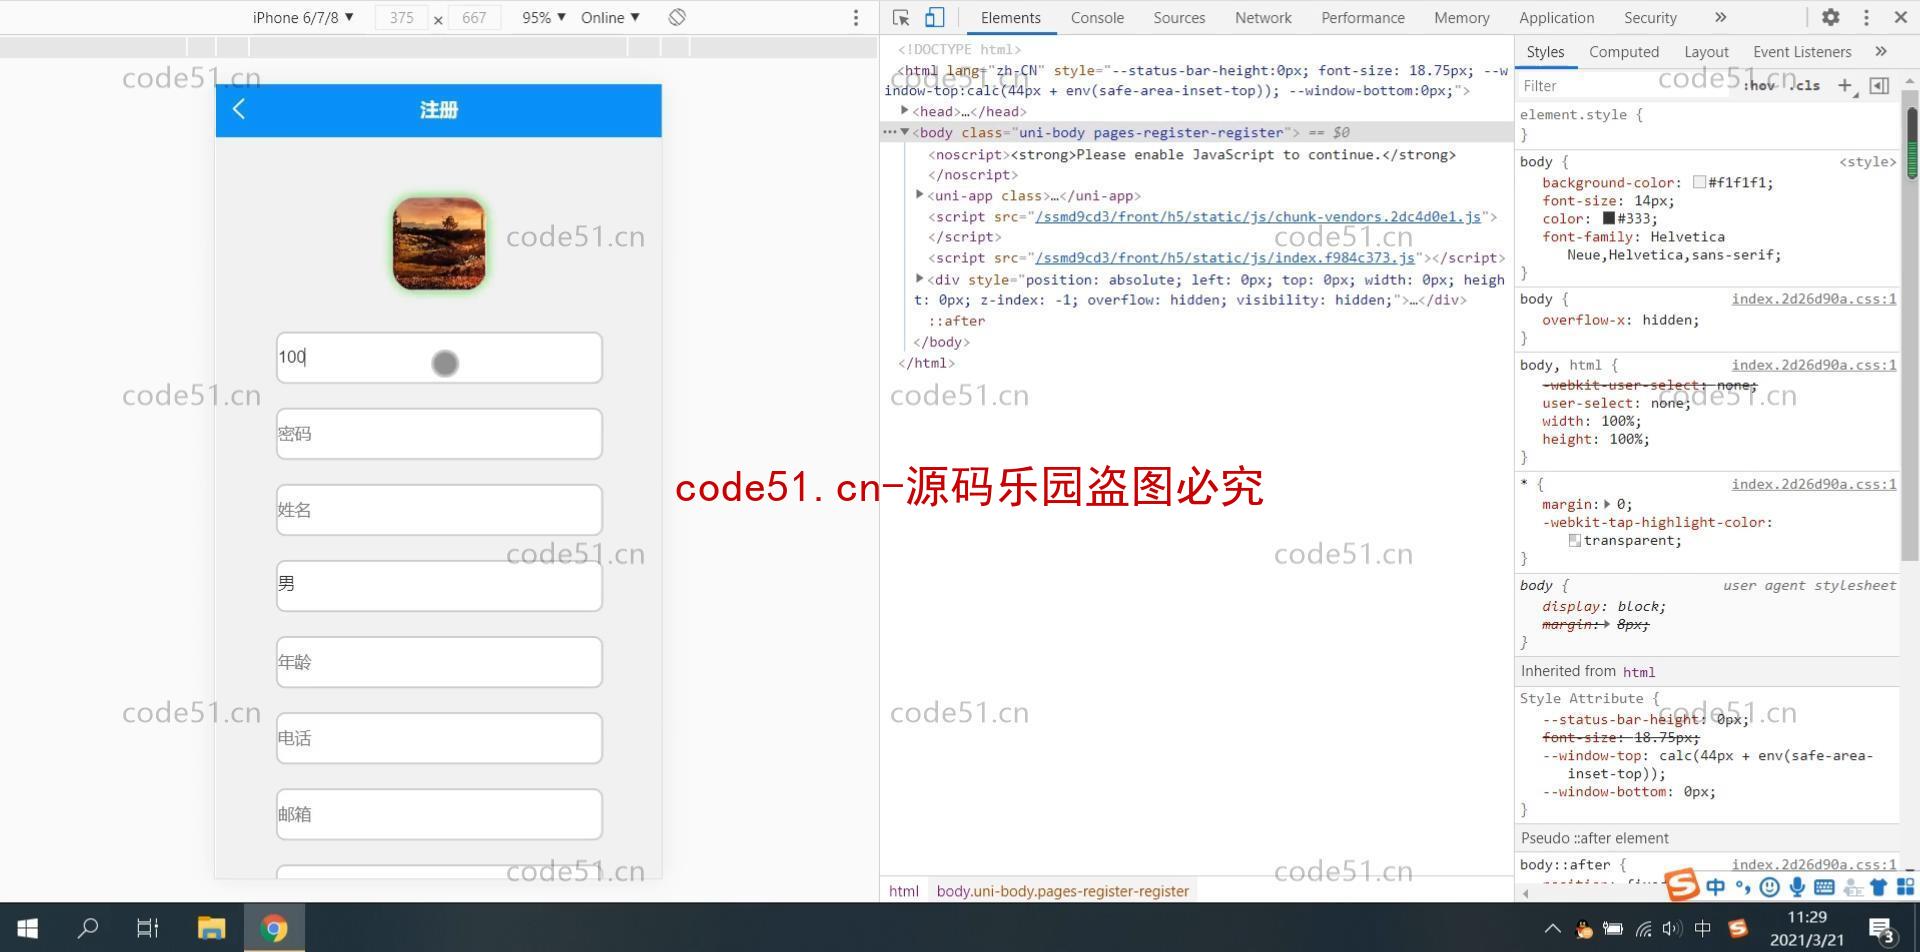Image resolution: width=1920 pixels, height=952 pixels.
Task: Toggle the device toolbar icon
Action: coord(934,17)
